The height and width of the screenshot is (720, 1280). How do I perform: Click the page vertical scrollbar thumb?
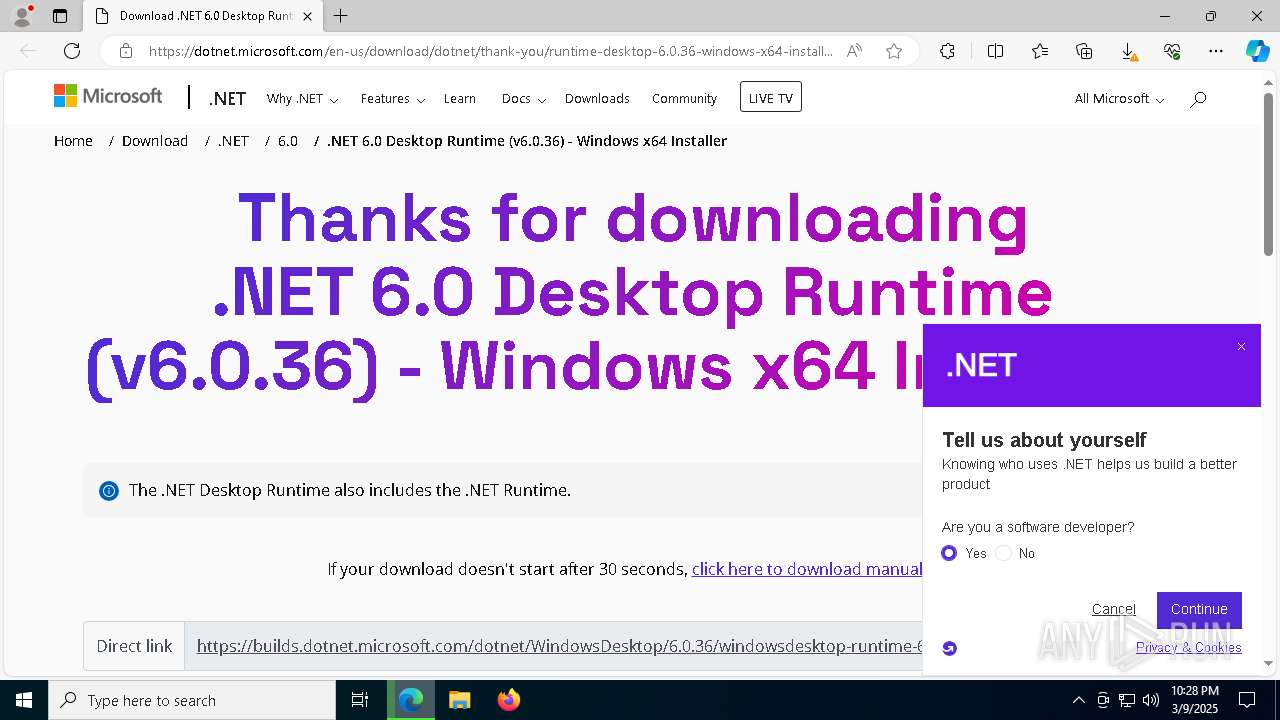[x=1268, y=173]
